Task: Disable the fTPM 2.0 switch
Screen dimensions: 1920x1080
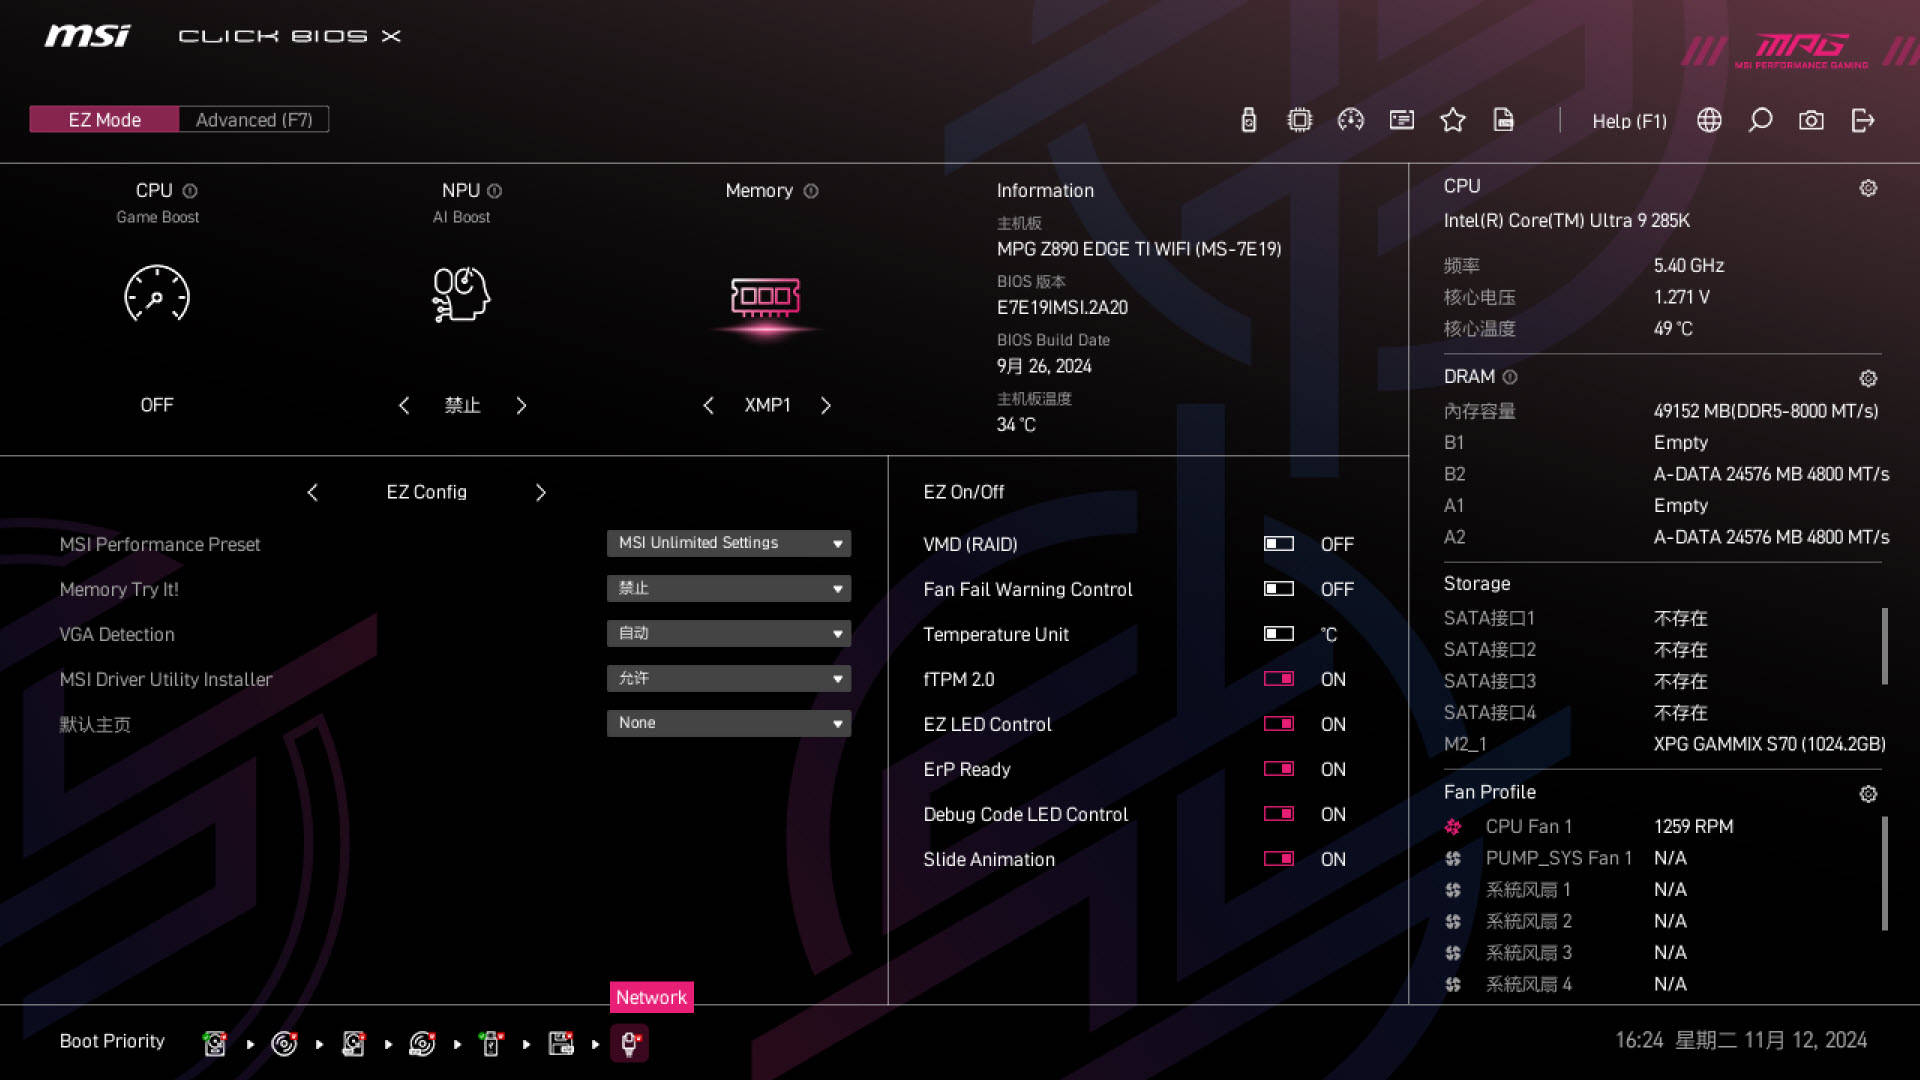Action: click(1278, 679)
